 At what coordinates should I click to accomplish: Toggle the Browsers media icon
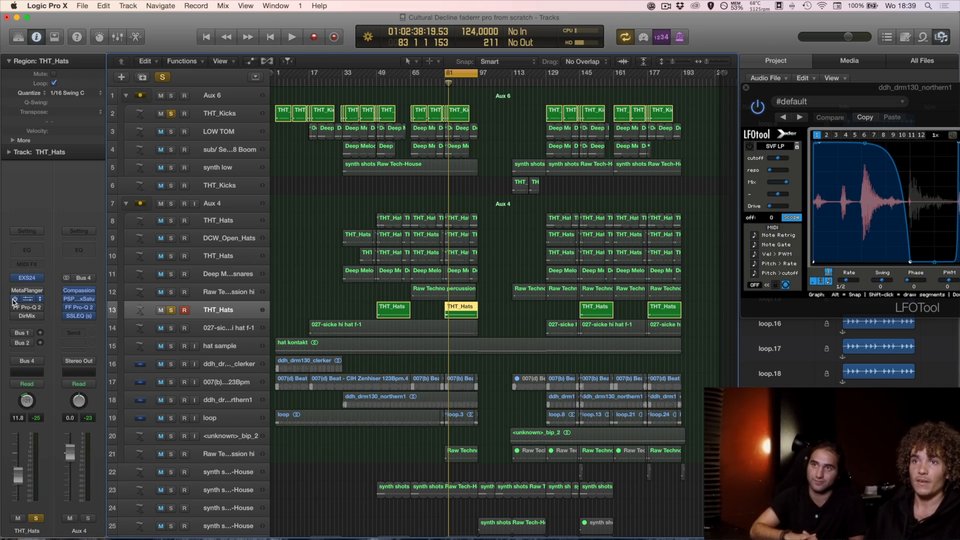pyautogui.click(x=941, y=37)
